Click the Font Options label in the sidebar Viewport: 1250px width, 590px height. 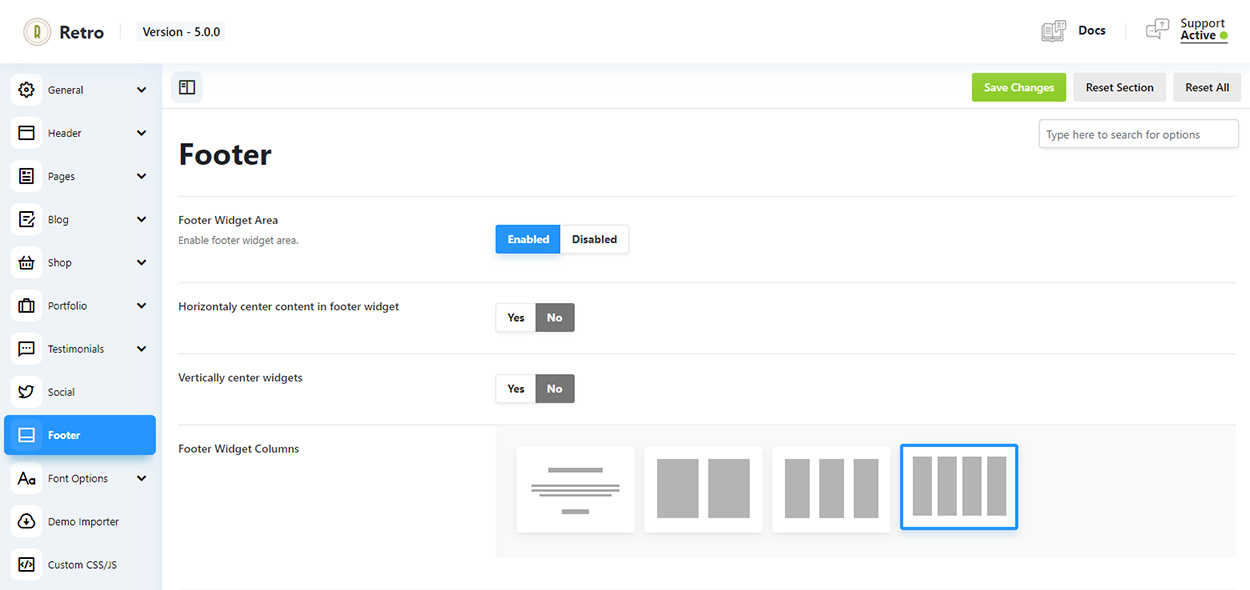(78, 479)
